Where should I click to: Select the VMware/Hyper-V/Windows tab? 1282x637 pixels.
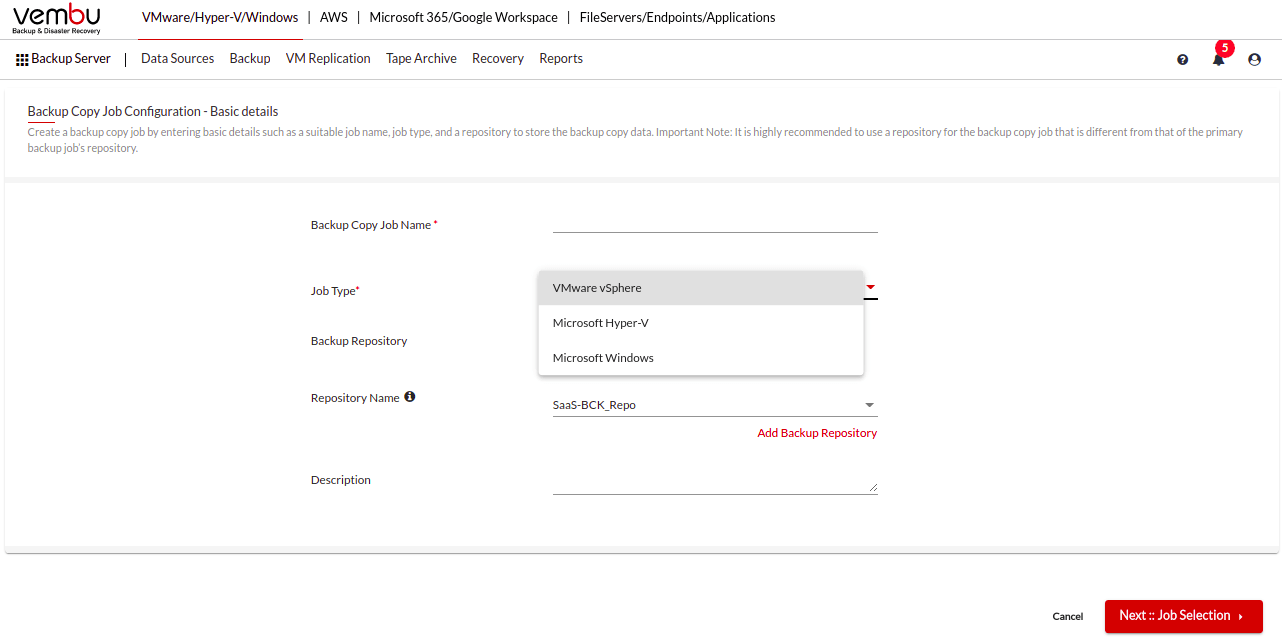coord(220,17)
